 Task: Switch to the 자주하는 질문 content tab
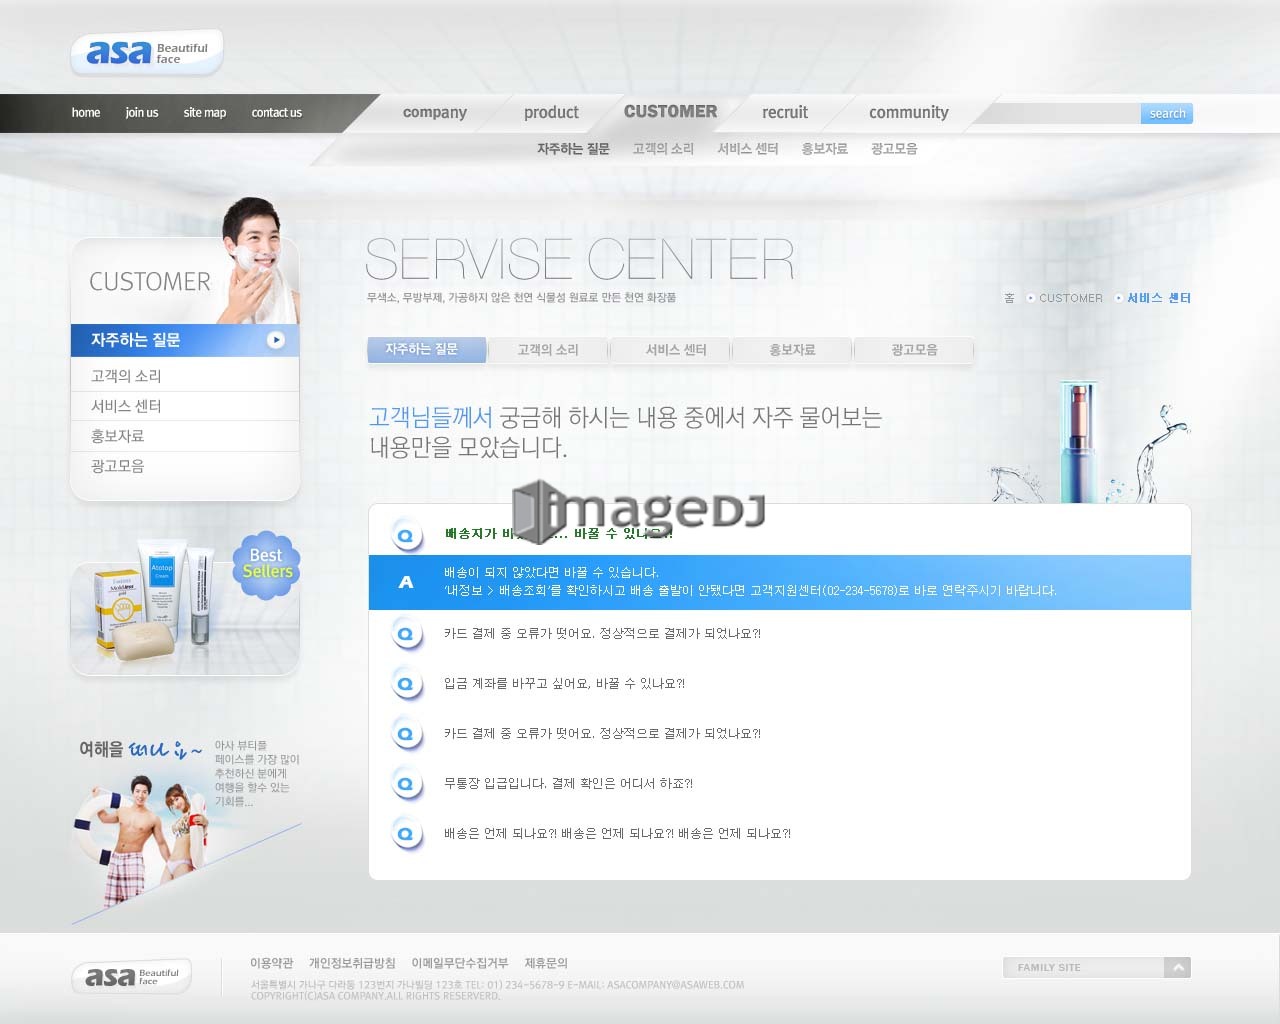point(427,349)
